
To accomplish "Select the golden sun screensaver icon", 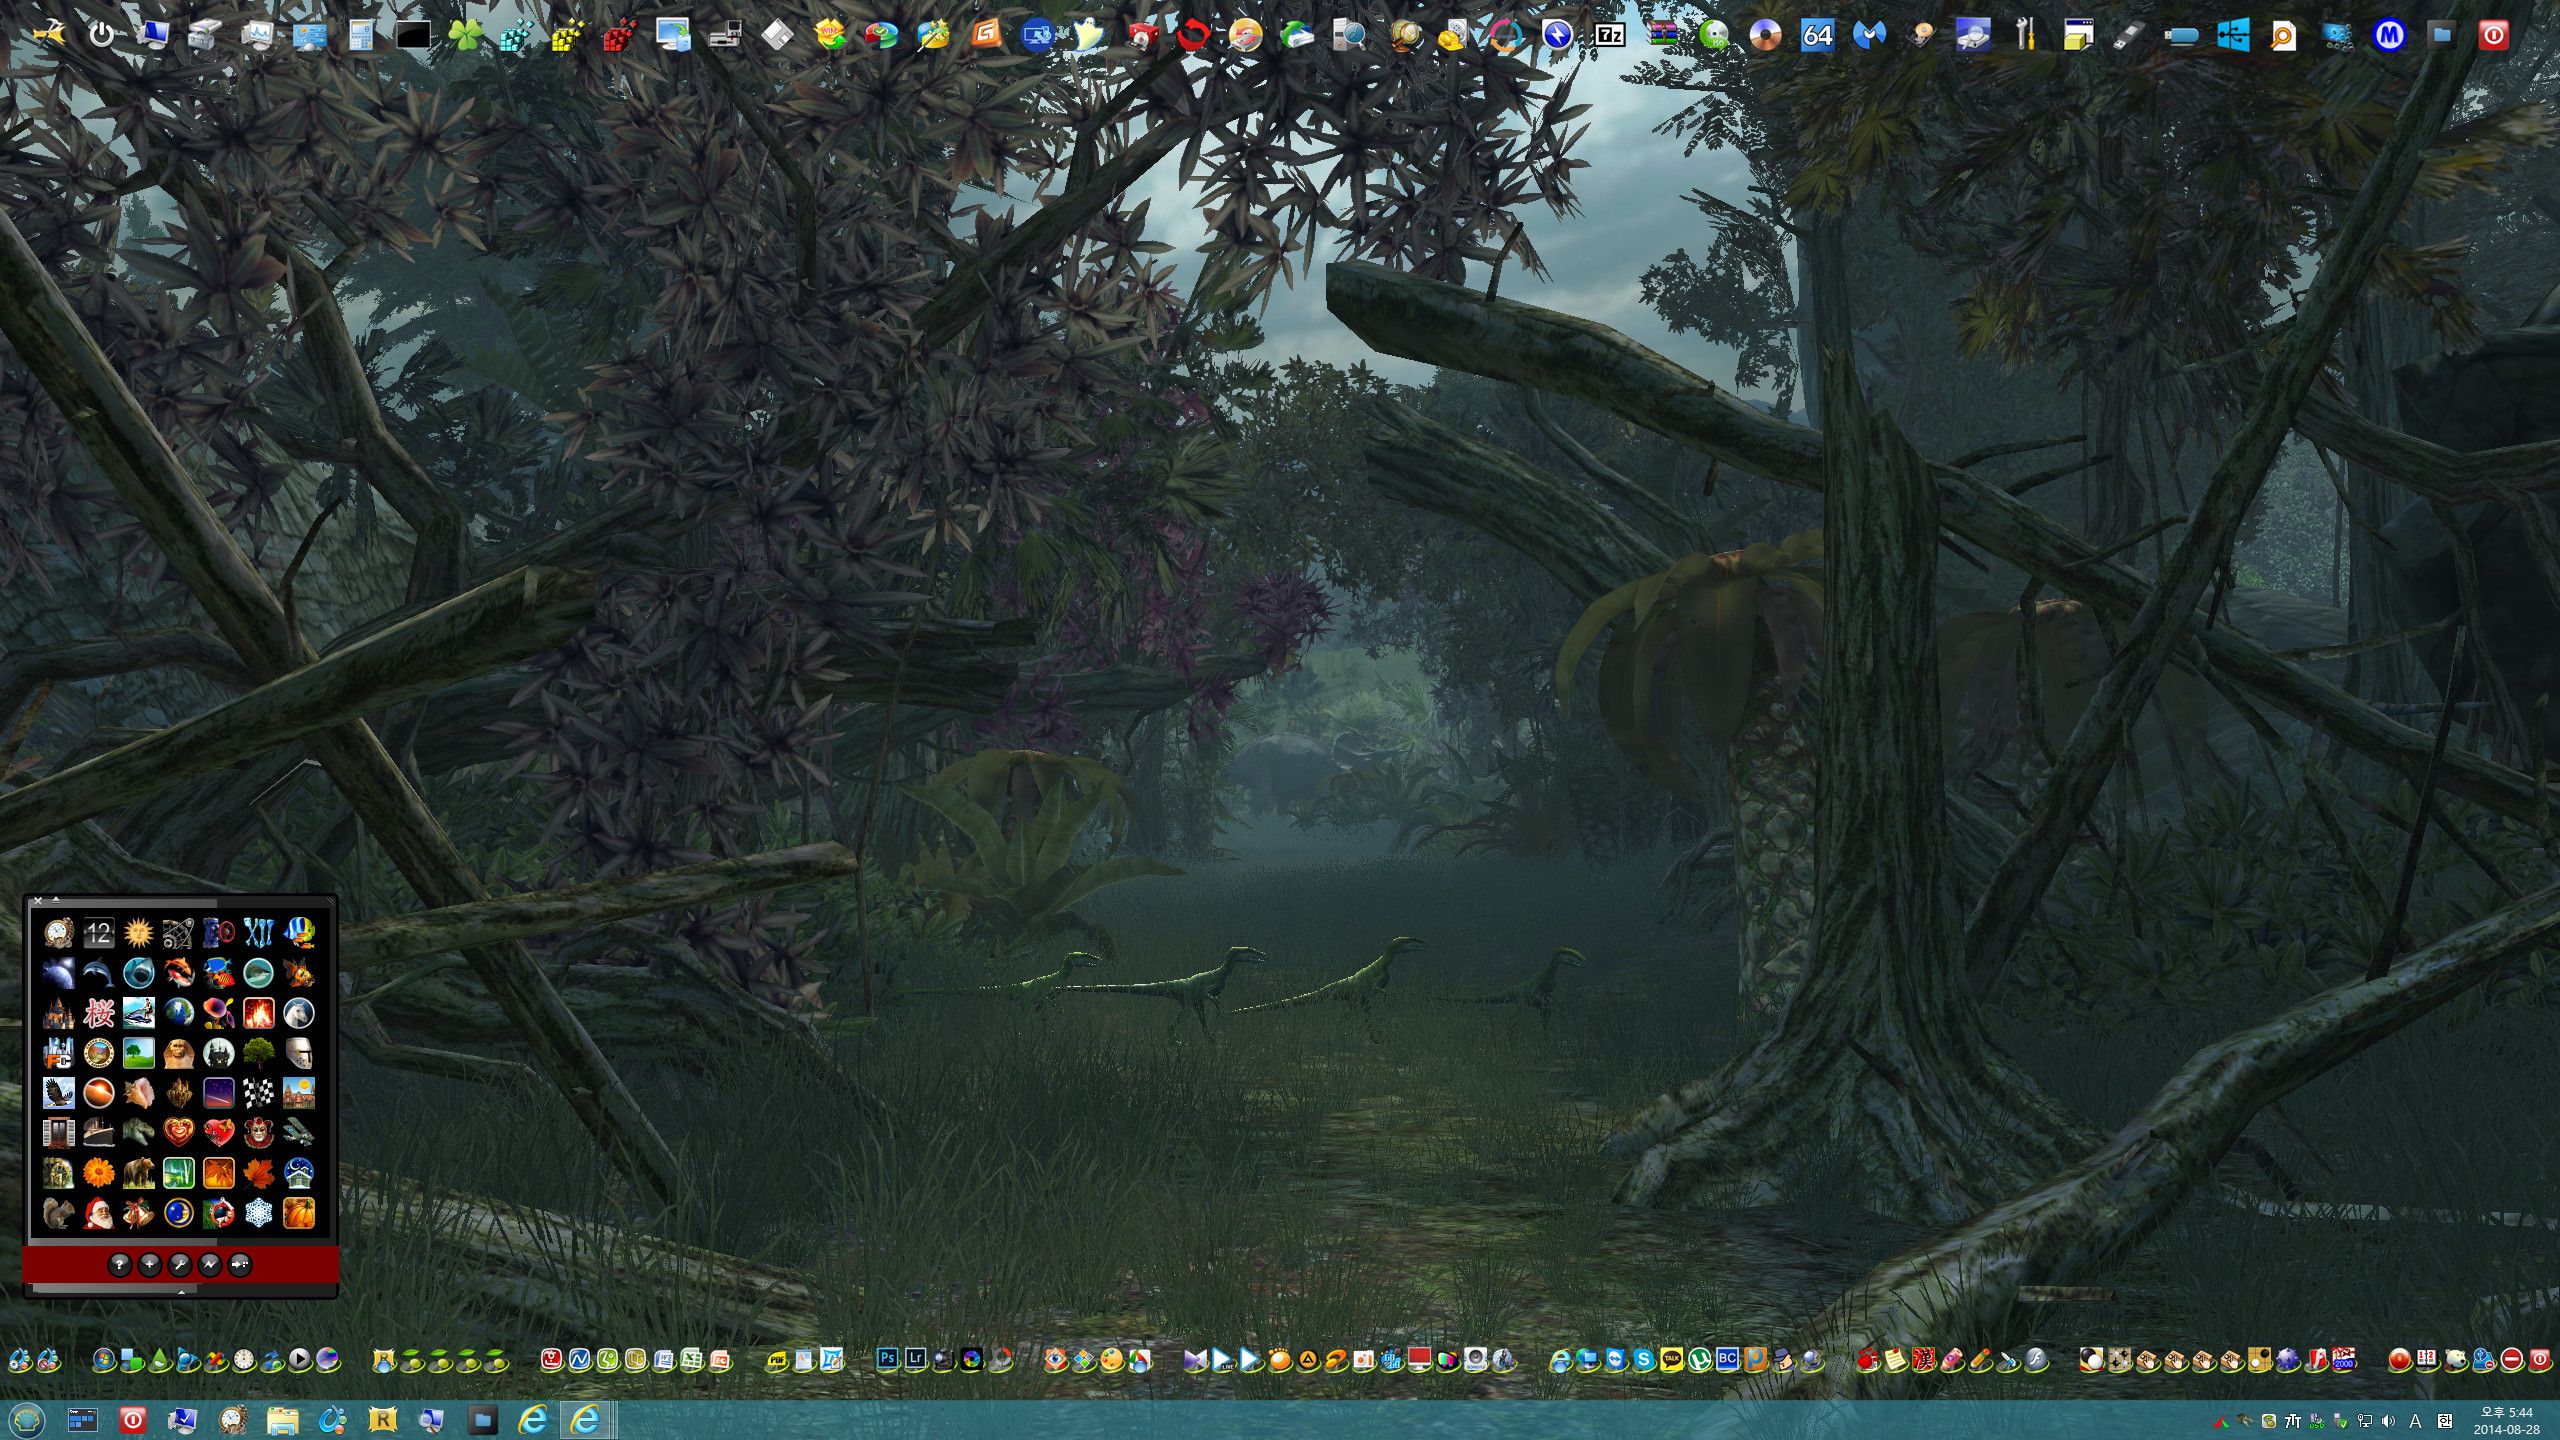I will (138, 933).
